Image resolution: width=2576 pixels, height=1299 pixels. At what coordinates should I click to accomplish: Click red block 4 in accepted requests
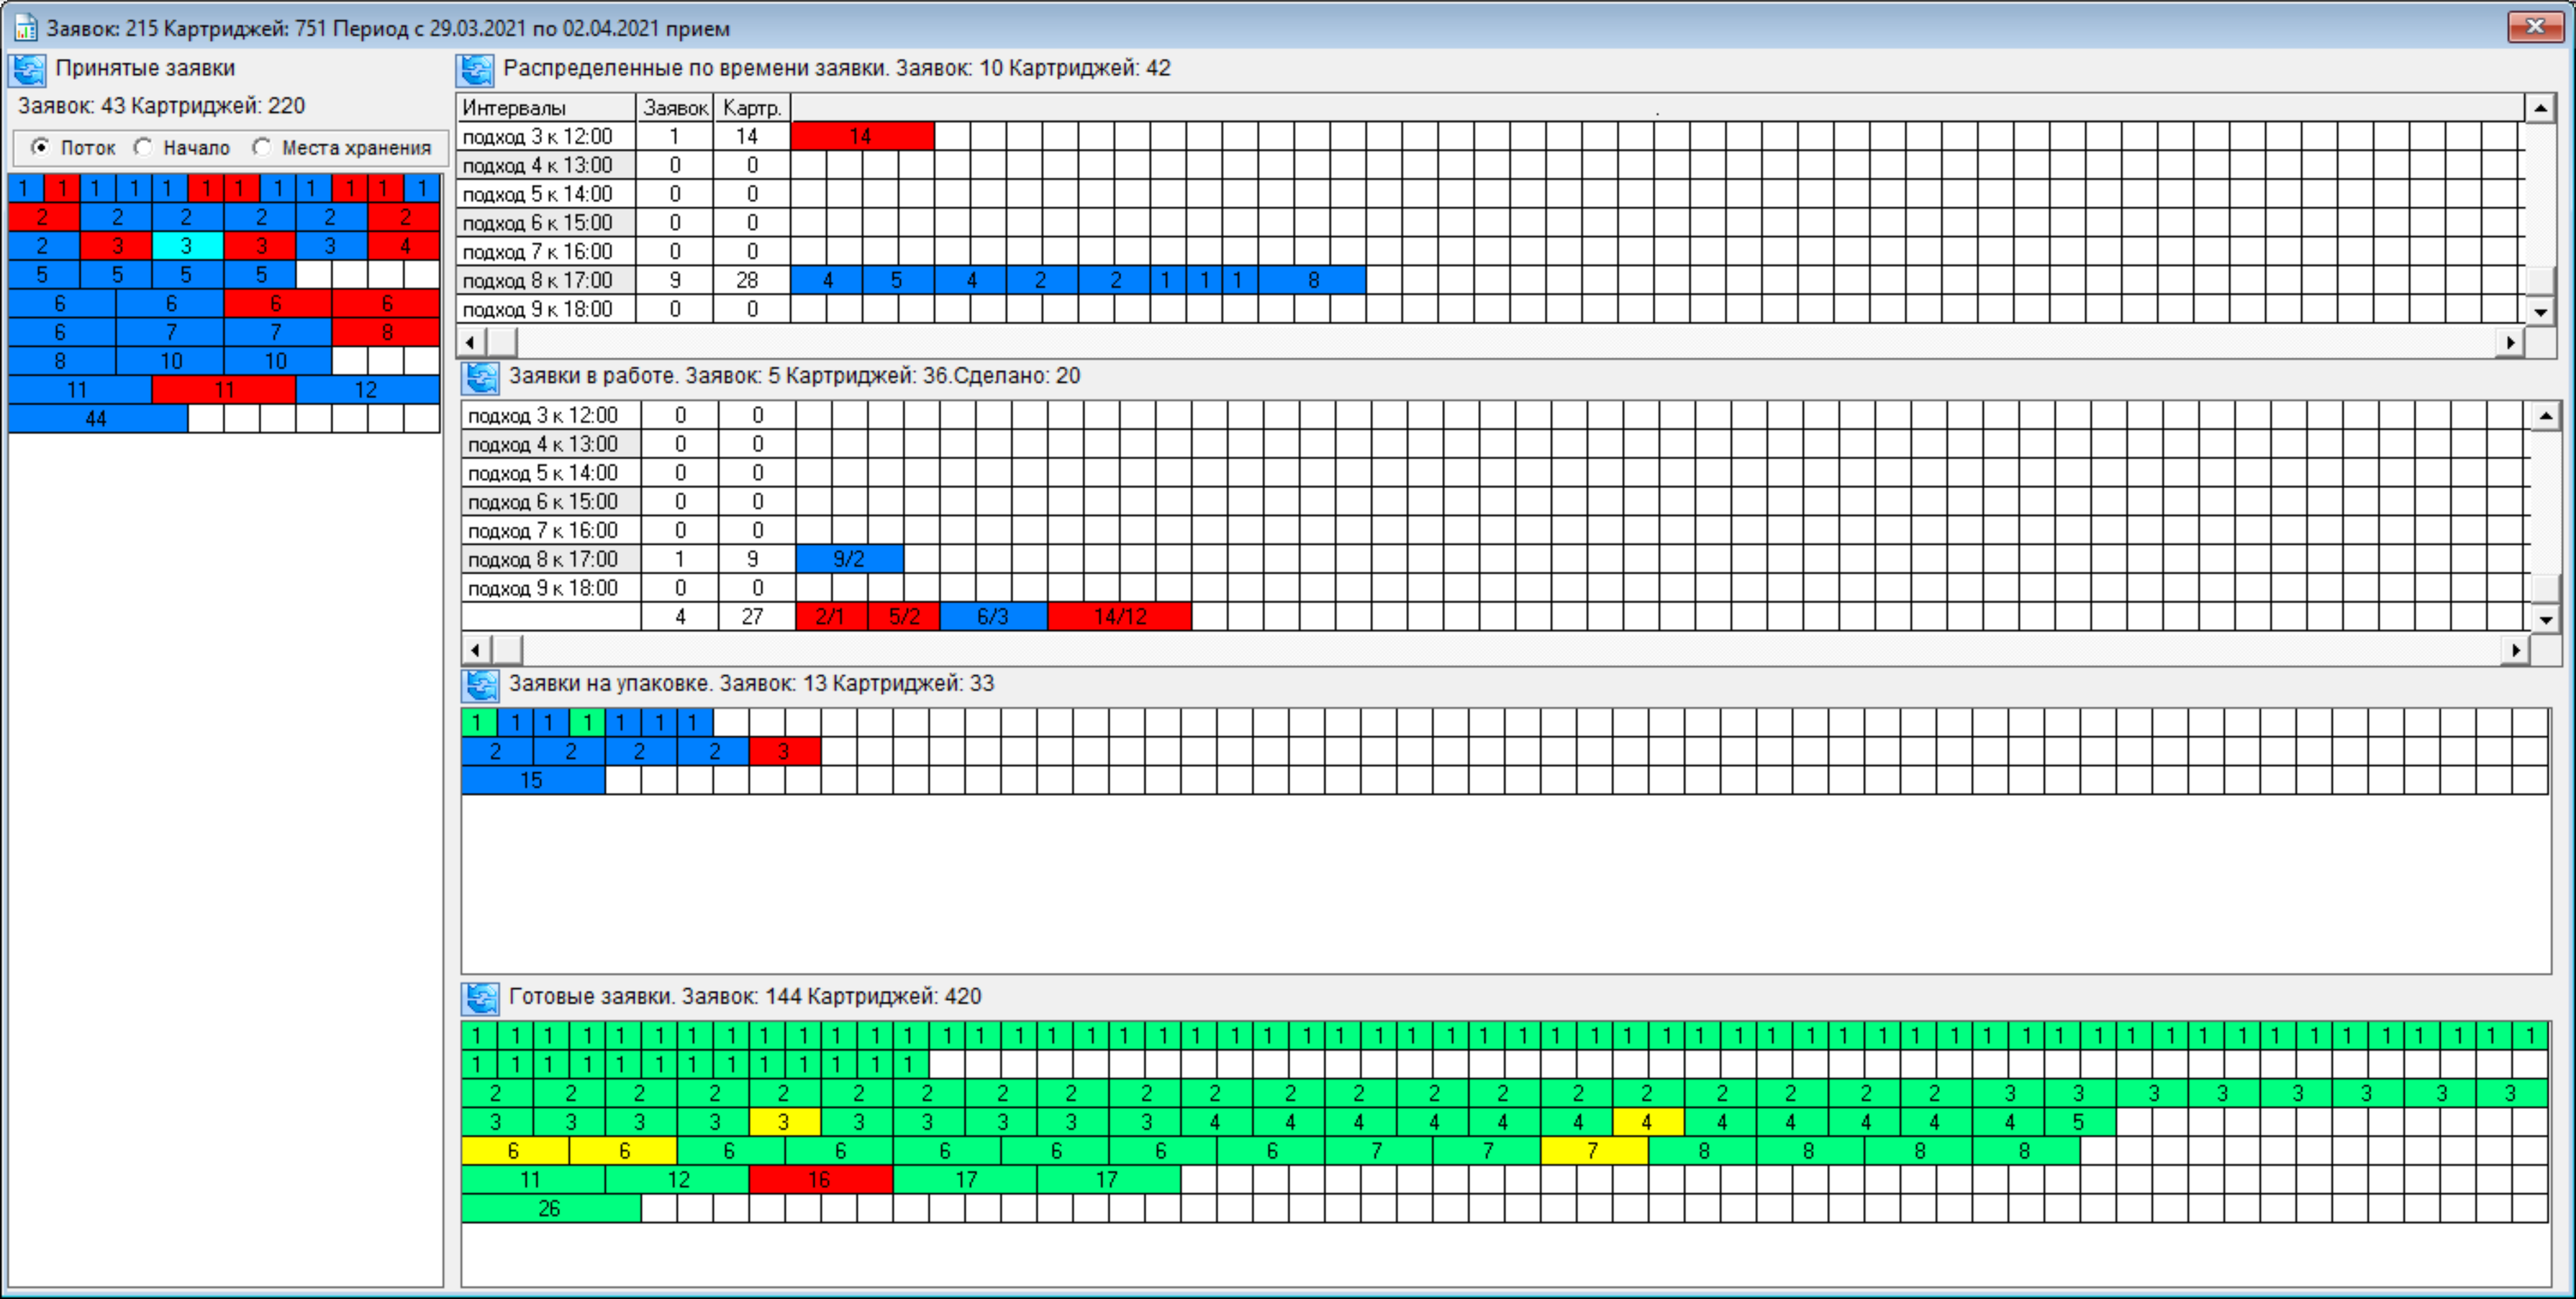click(404, 246)
